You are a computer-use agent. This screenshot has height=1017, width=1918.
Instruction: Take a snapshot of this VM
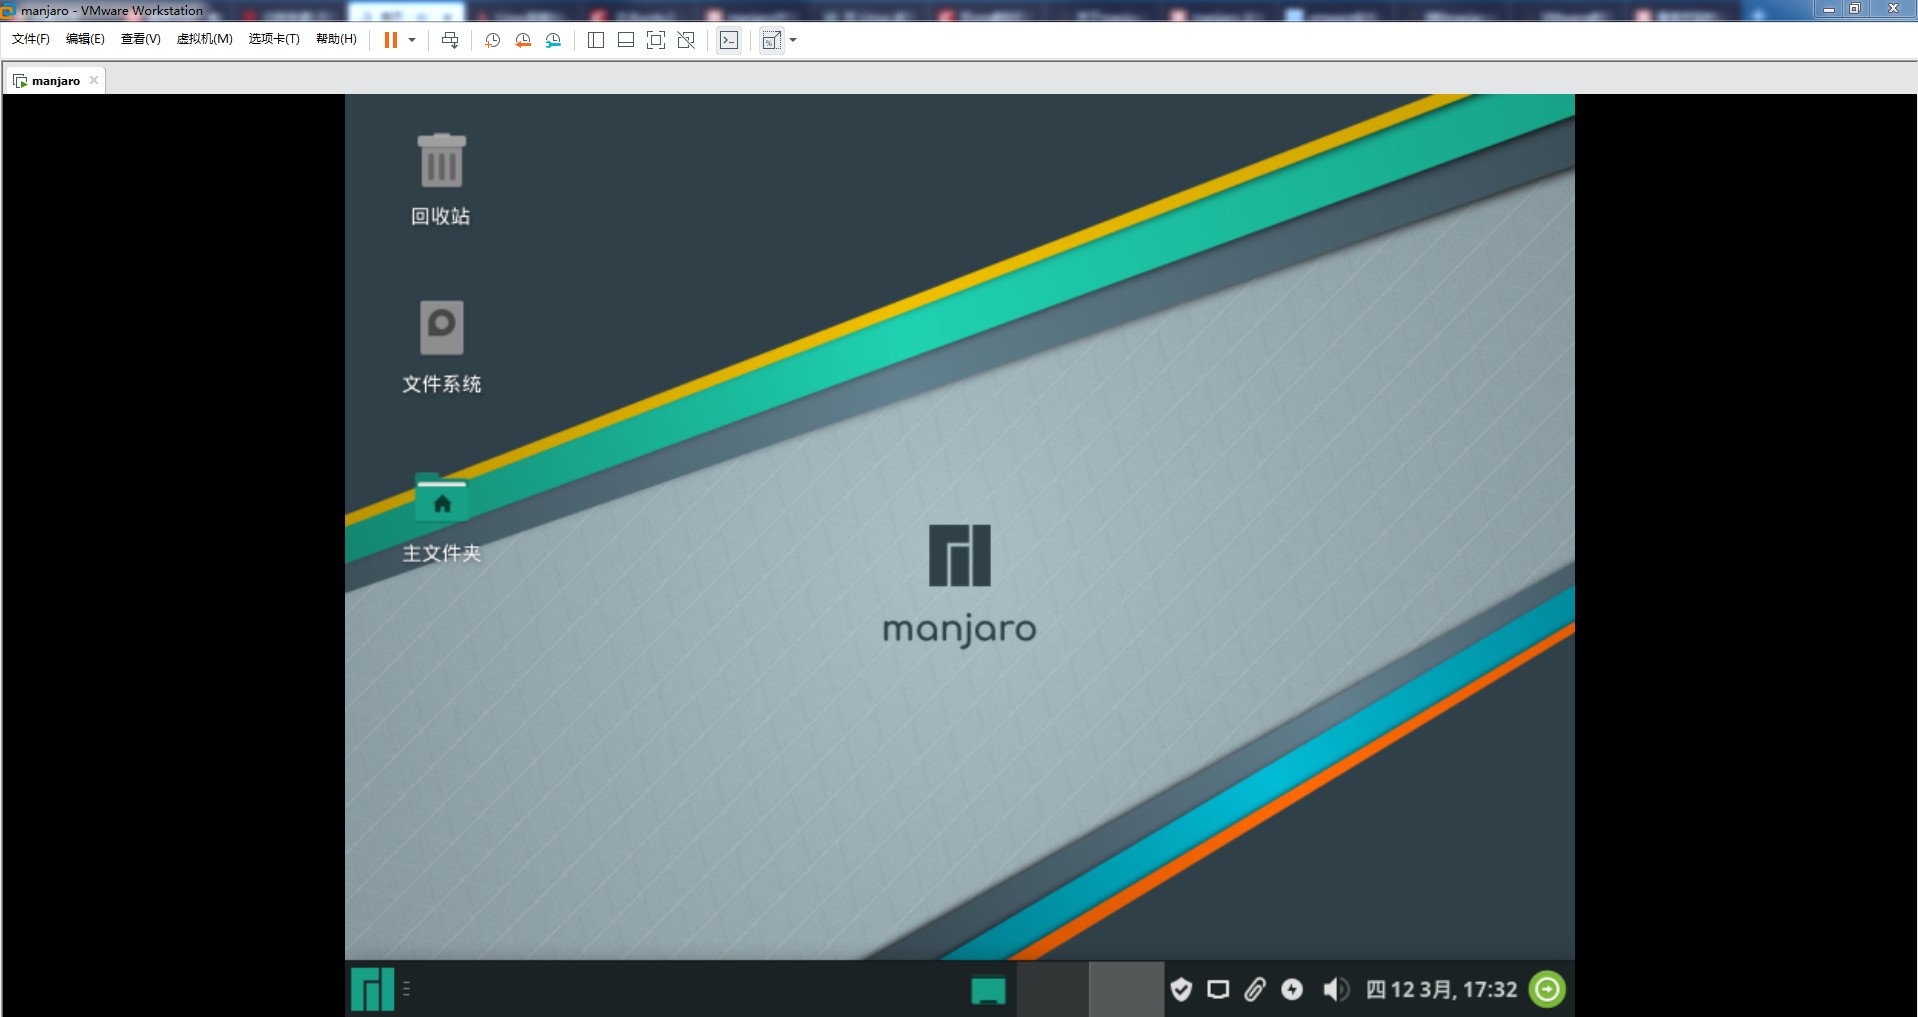click(492, 40)
